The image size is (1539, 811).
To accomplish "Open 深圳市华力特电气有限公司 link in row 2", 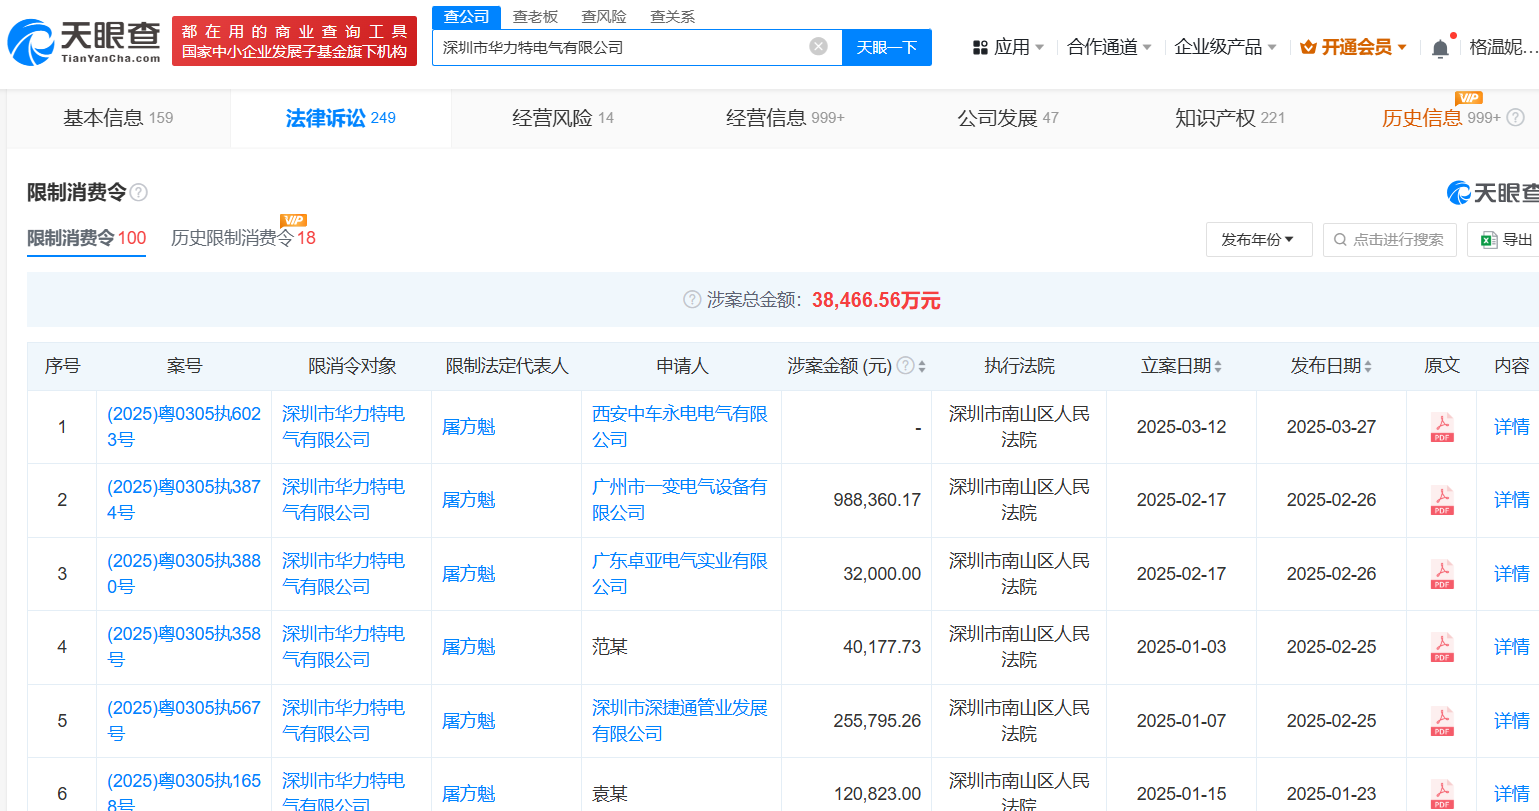I will (x=344, y=500).
